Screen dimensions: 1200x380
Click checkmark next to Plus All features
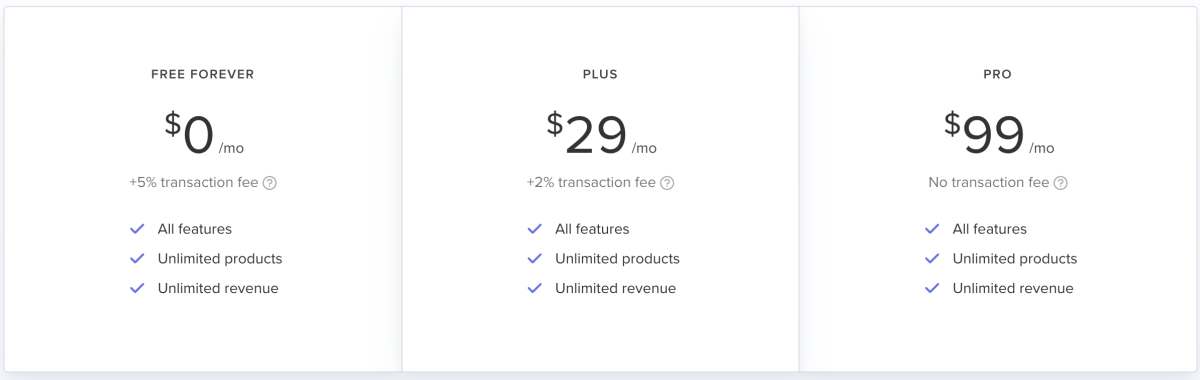coord(535,229)
